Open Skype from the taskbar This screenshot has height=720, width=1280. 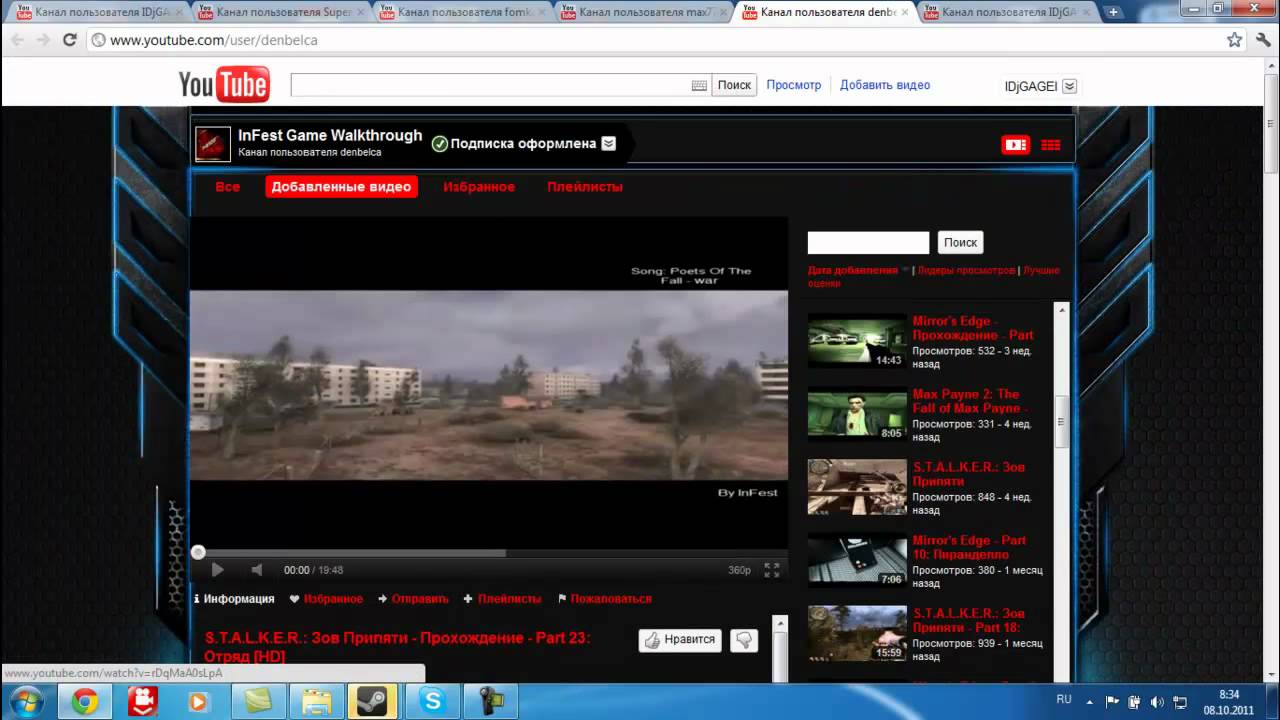point(433,702)
